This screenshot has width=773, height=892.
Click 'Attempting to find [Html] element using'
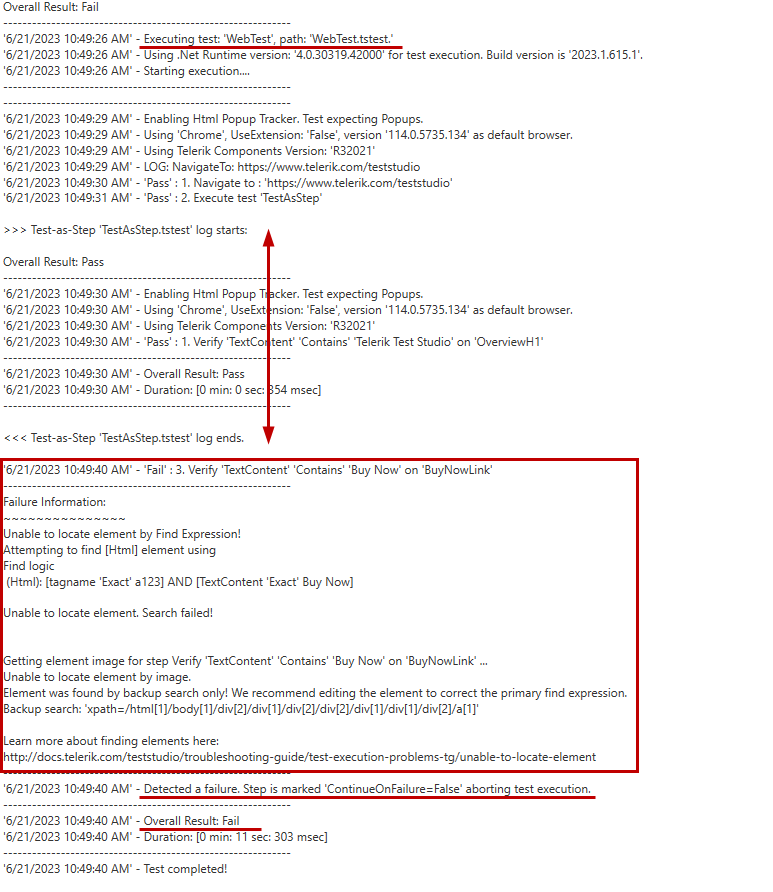(110, 550)
